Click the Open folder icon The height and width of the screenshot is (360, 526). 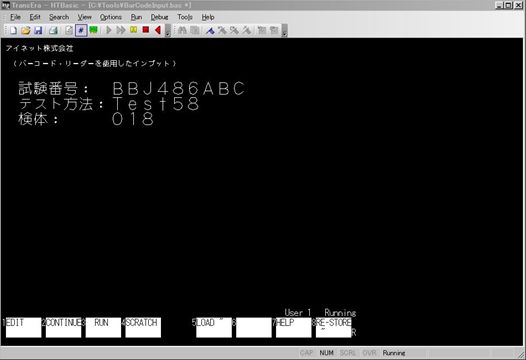pyautogui.click(x=25, y=31)
